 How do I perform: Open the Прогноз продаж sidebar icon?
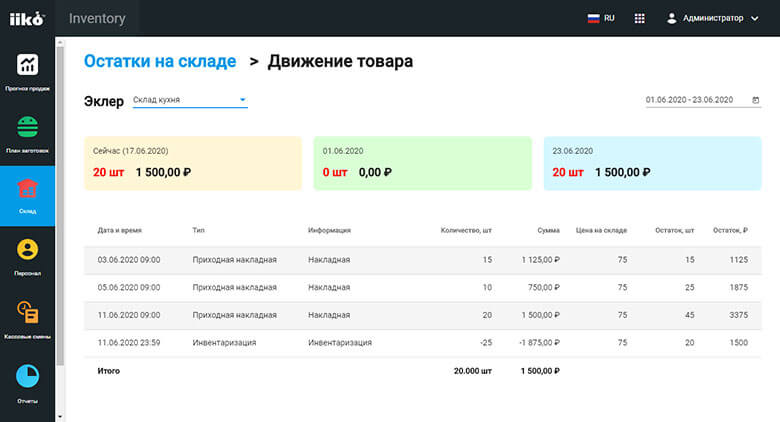[28, 66]
